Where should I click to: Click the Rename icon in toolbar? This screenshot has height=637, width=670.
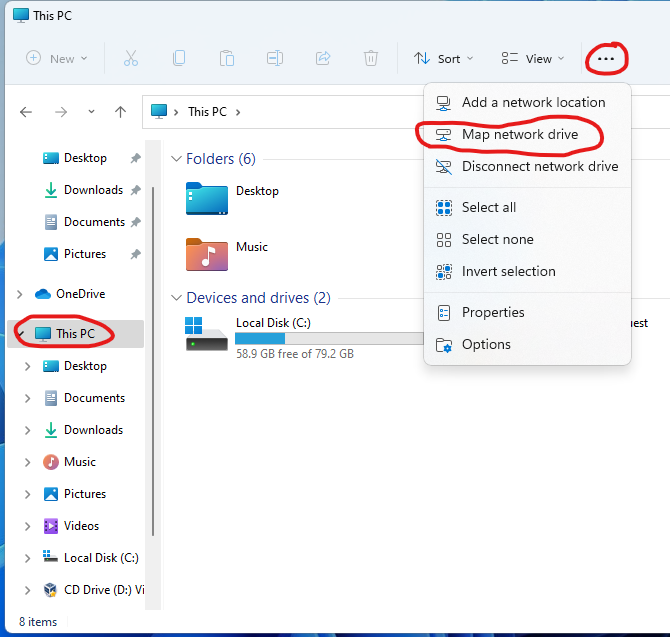pos(275,59)
